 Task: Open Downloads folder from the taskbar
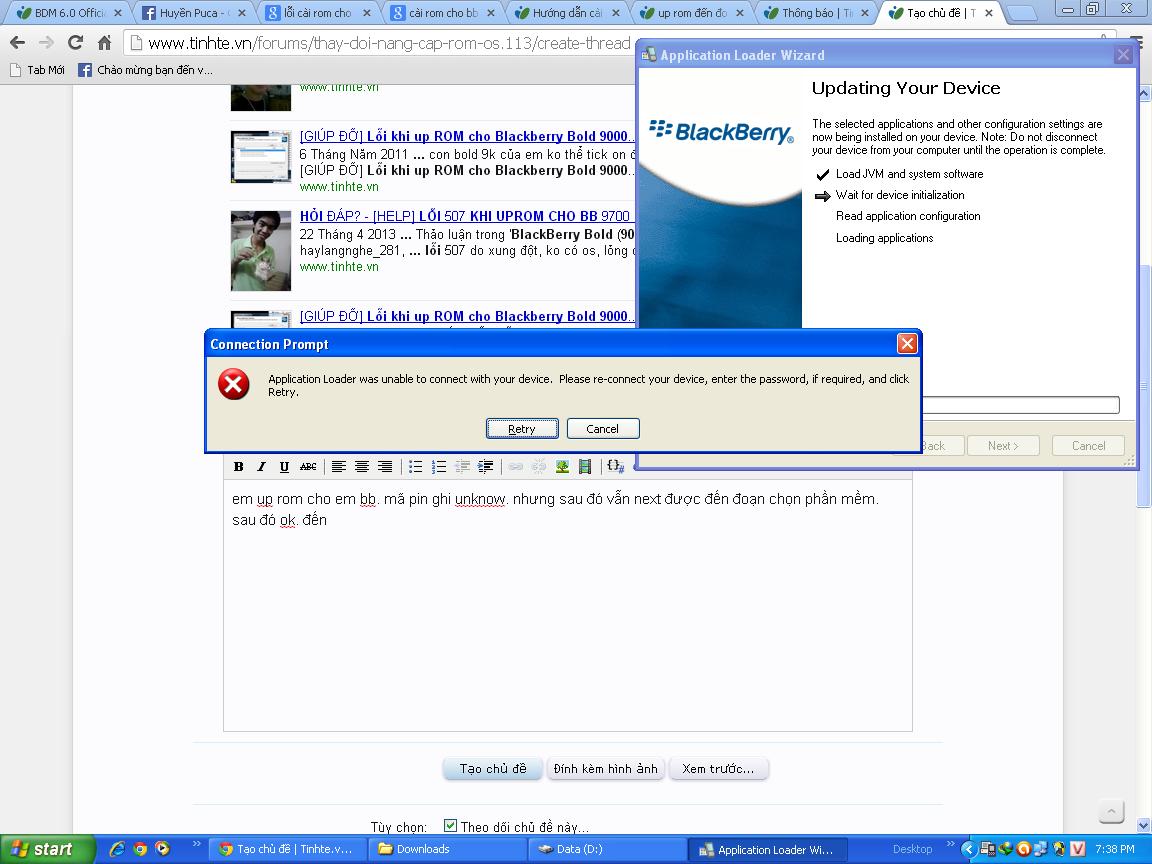coord(447,849)
